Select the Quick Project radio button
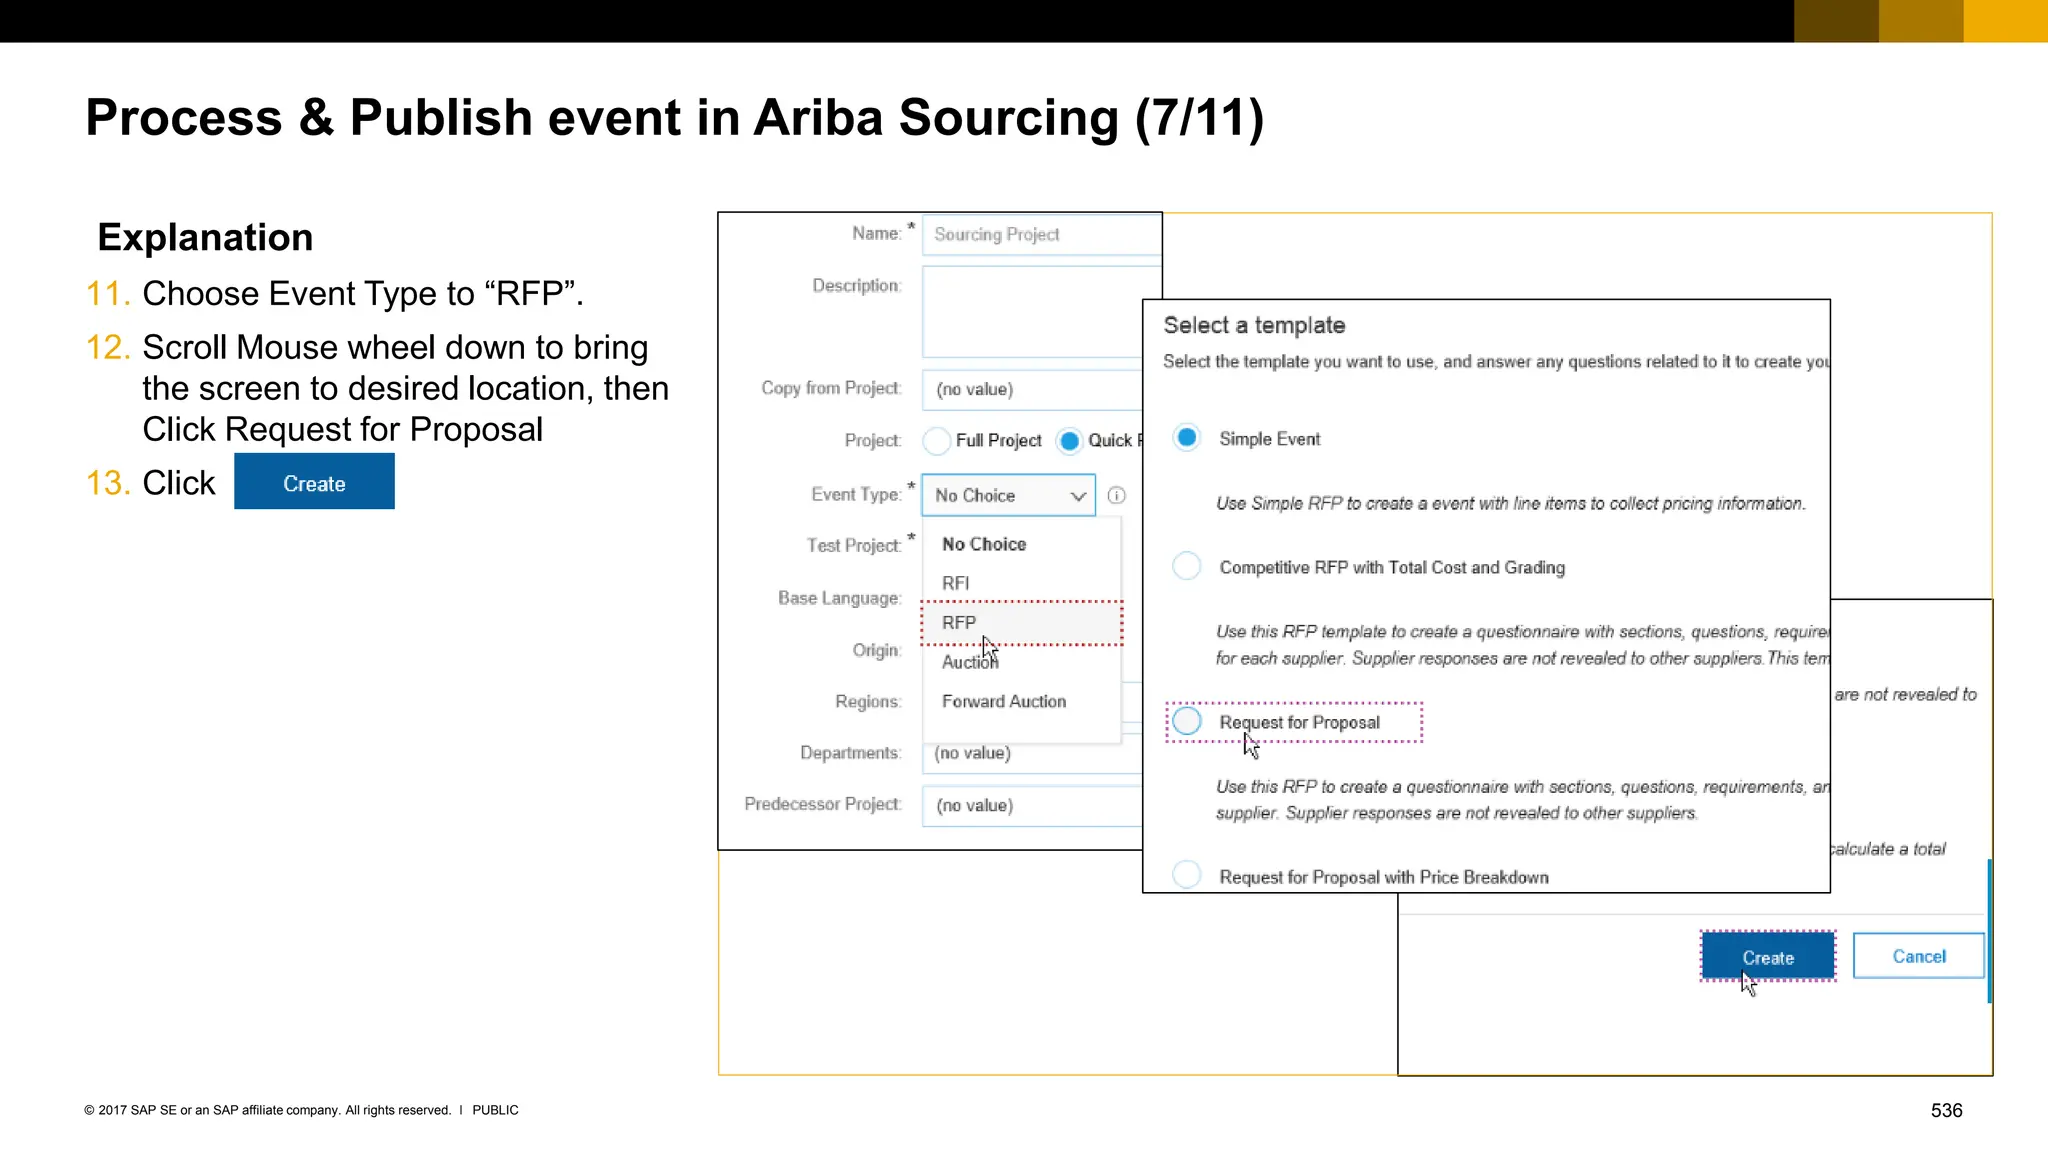Image resolution: width=2048 pixels, height=1152 pixels. 1069,441
